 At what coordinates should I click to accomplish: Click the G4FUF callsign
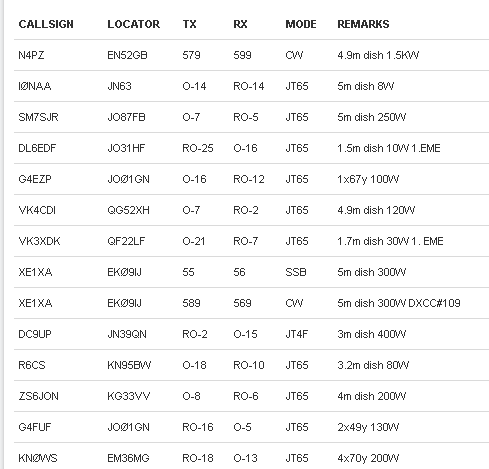pos(35,427)
